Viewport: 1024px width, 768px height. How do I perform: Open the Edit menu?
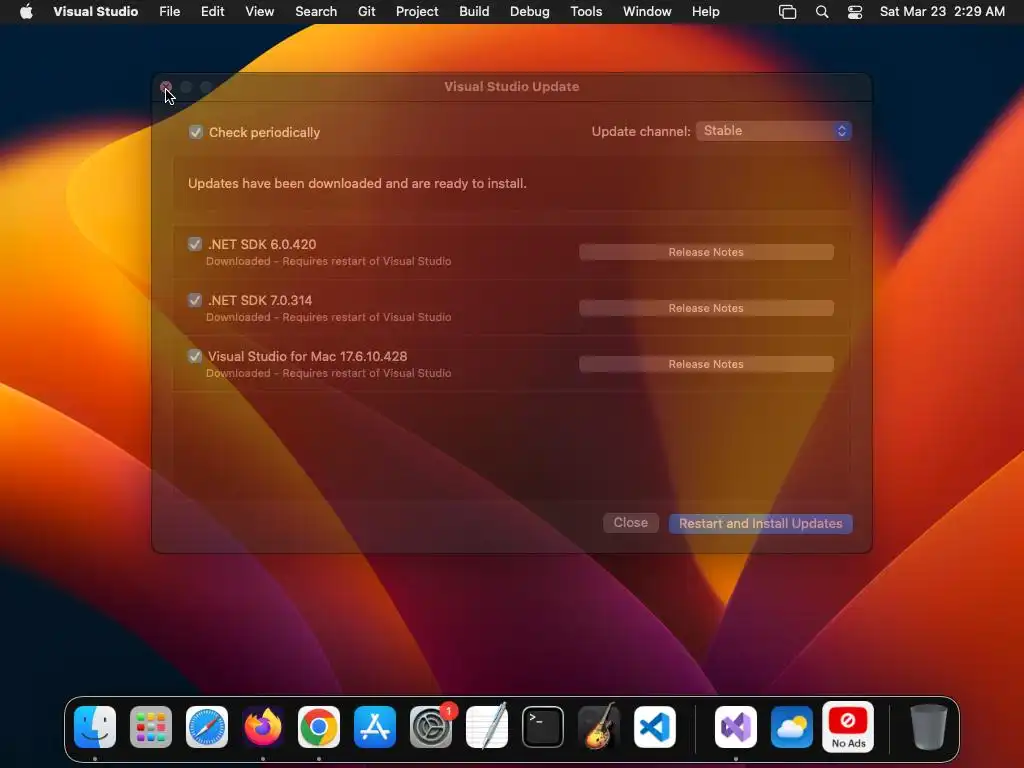click(213, 12)
